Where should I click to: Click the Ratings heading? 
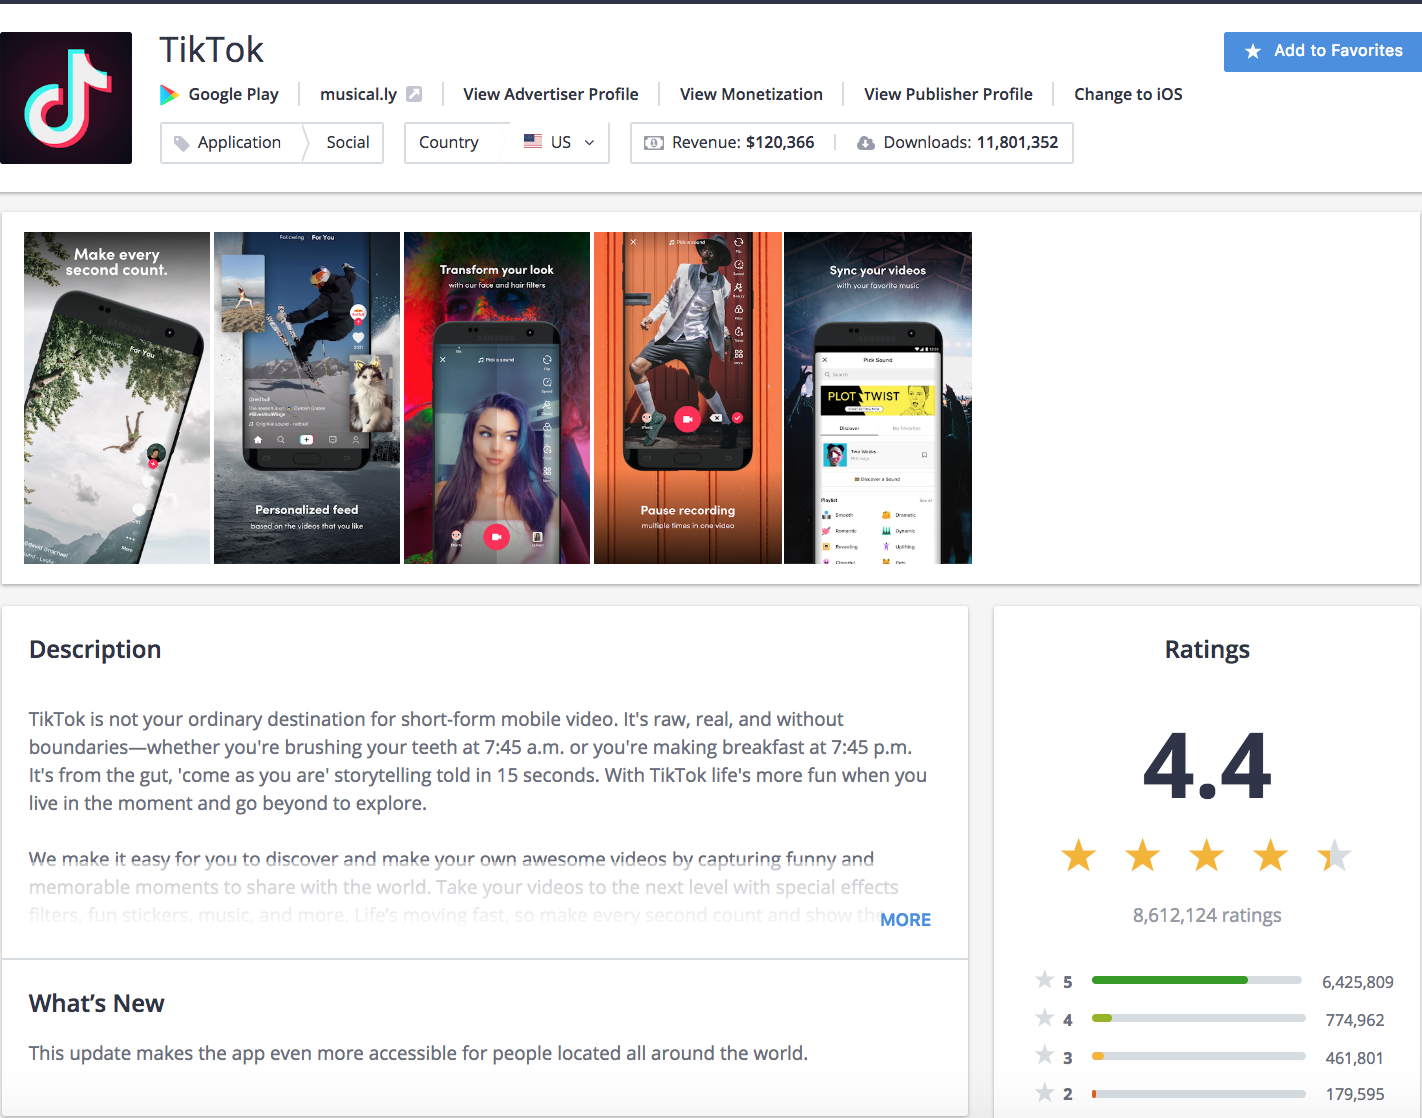click(1207, 650)
